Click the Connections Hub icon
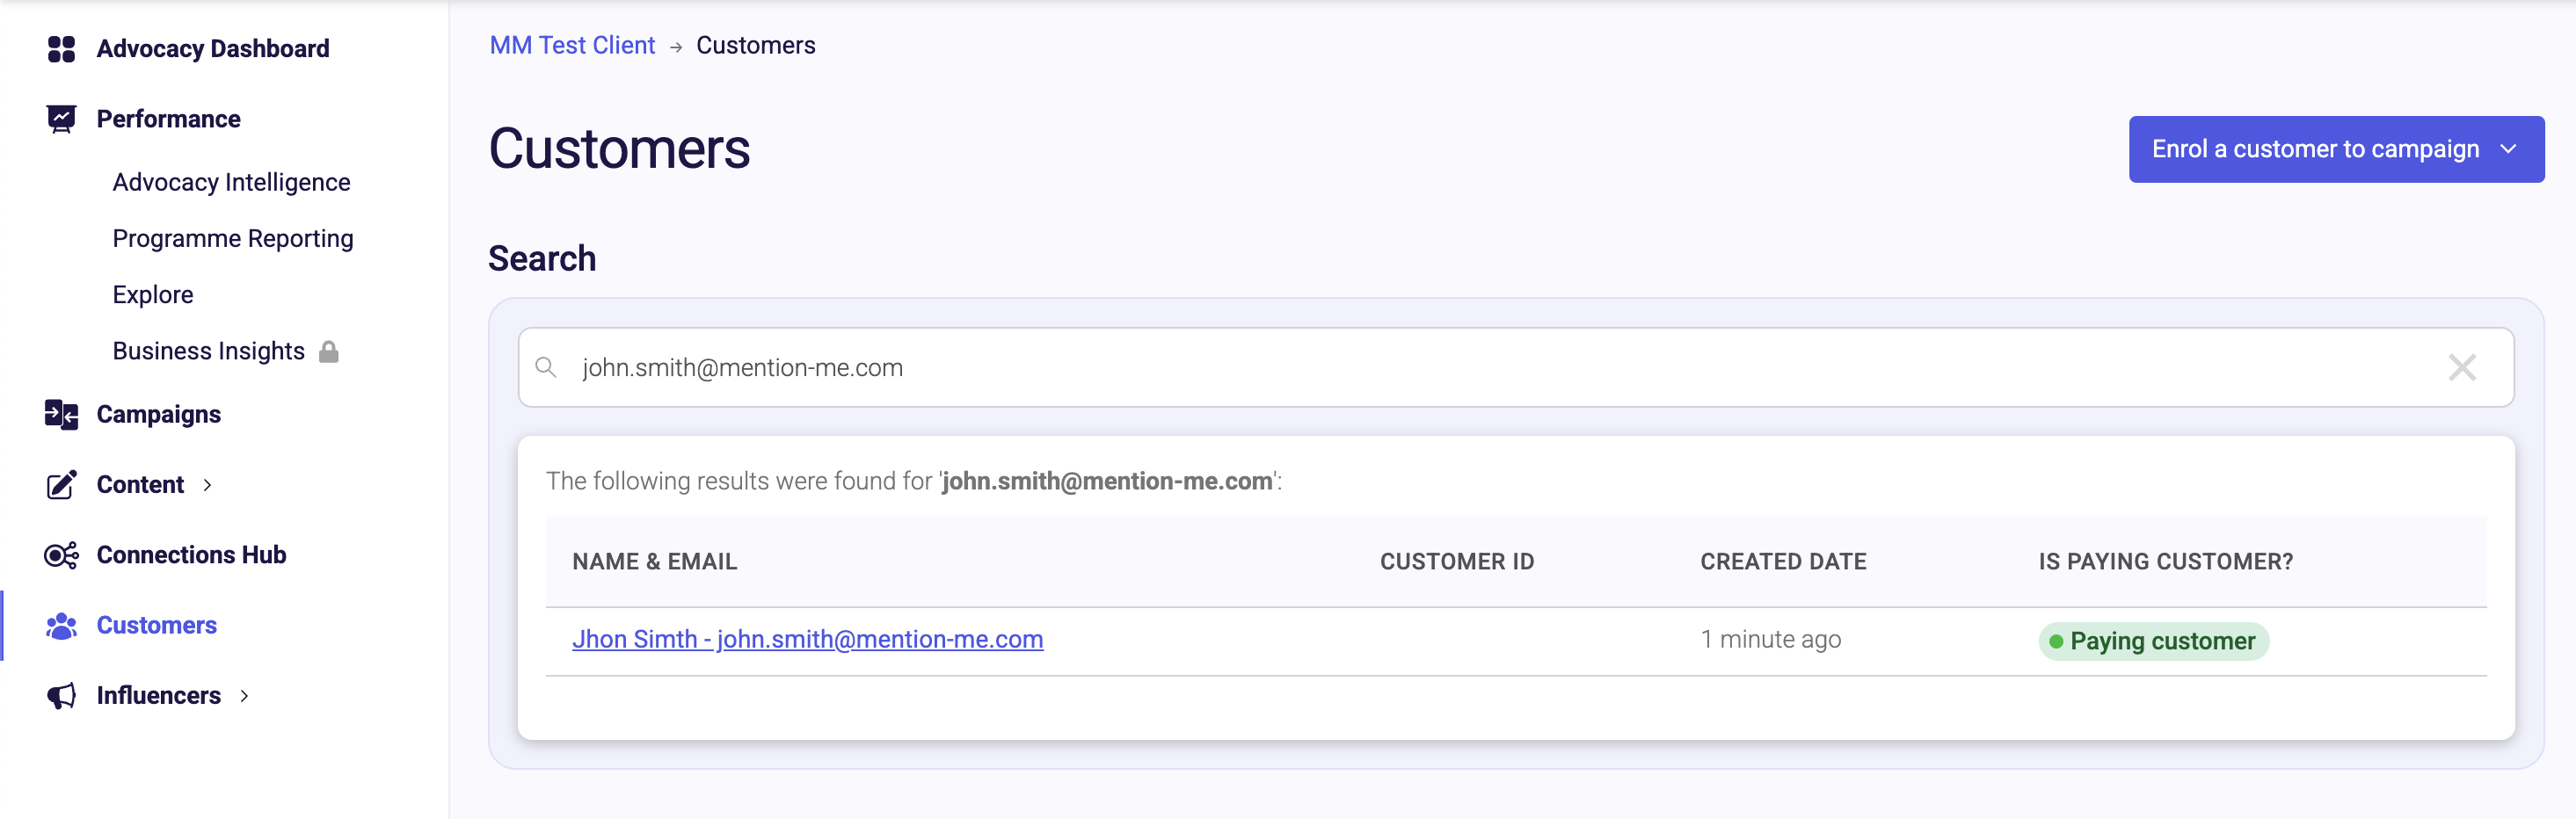Image resolution: width=2576 pixels, height=819 pixels. [x=61, y=555]
